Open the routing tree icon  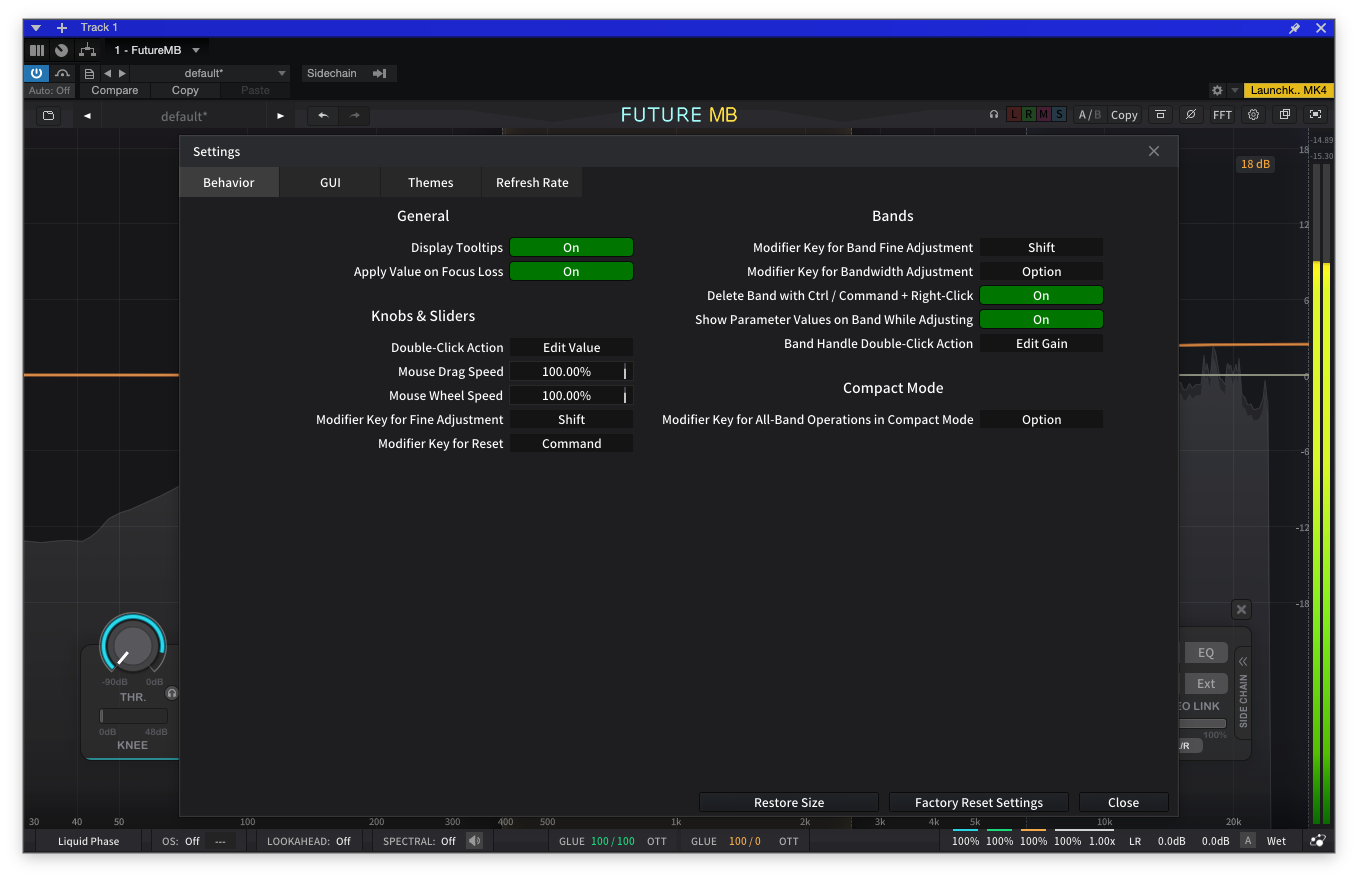click(x=87, y=50)
